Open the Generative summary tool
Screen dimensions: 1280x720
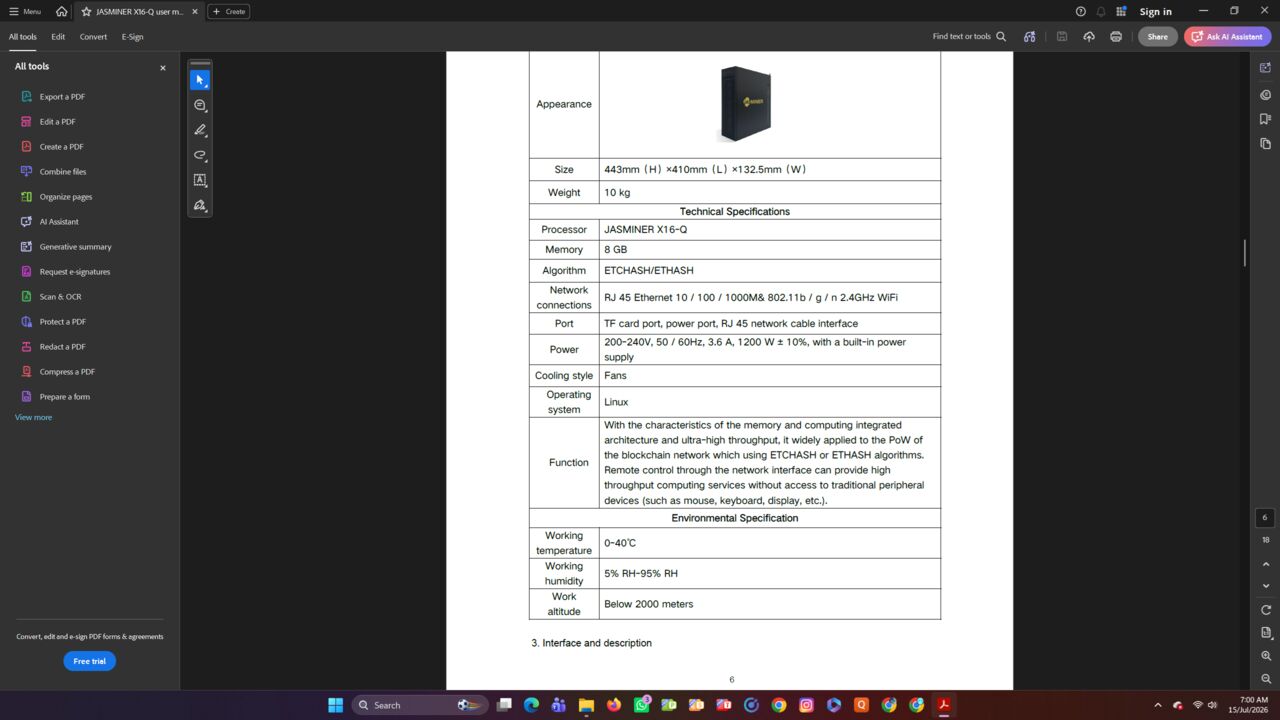pos(75,247)
